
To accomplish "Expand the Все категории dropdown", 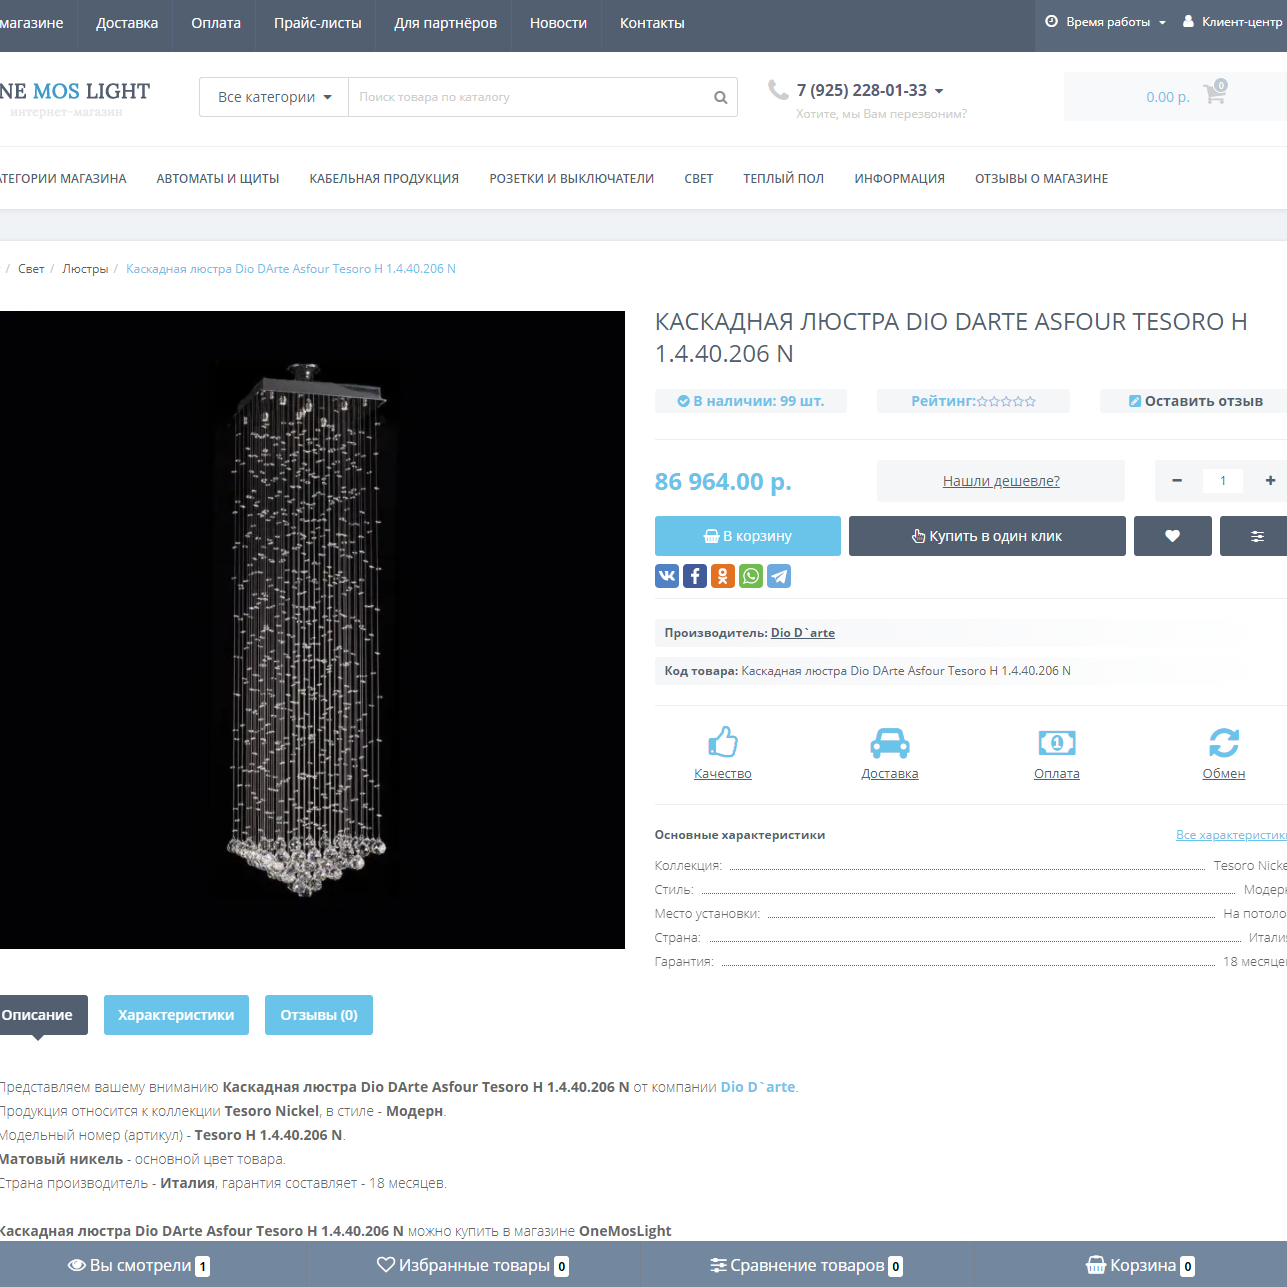I will [x=274, y=97].
